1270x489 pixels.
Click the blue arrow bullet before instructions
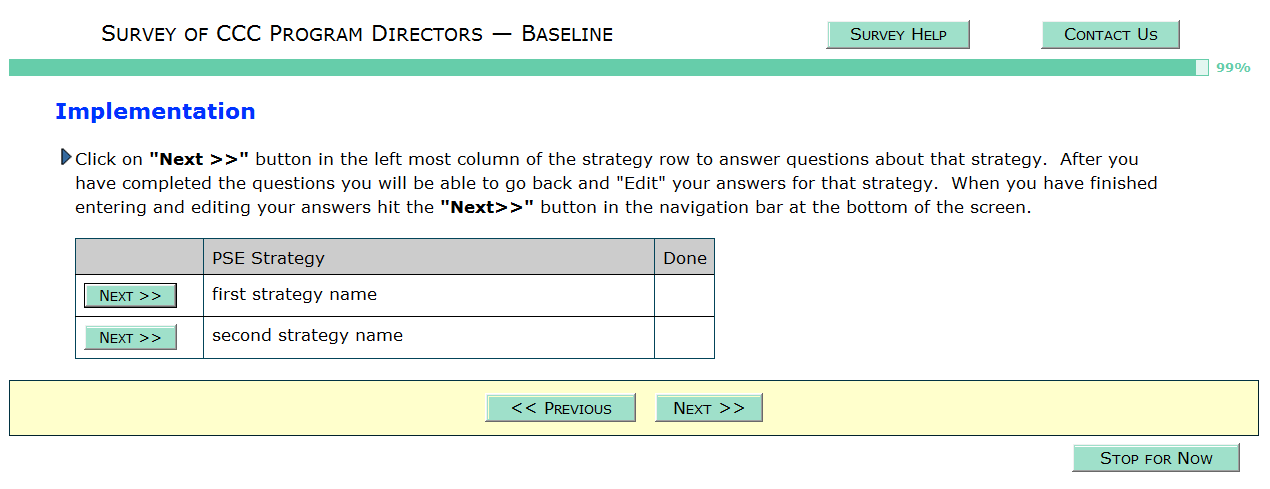[x=66, y=157]
